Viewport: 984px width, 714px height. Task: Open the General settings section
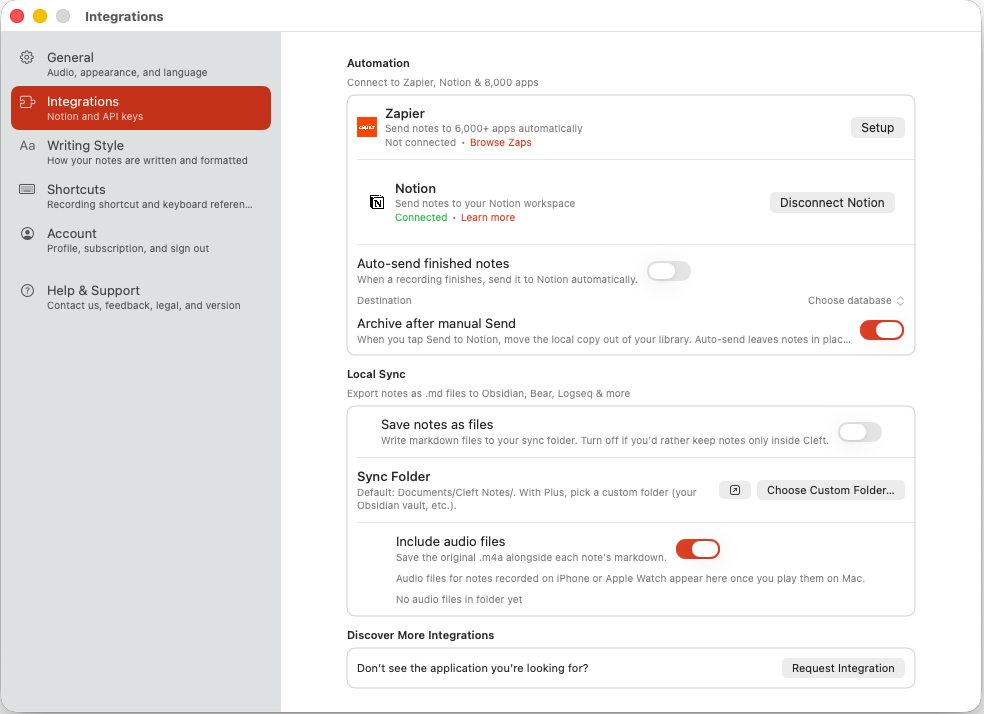click(x=141, y=64)
